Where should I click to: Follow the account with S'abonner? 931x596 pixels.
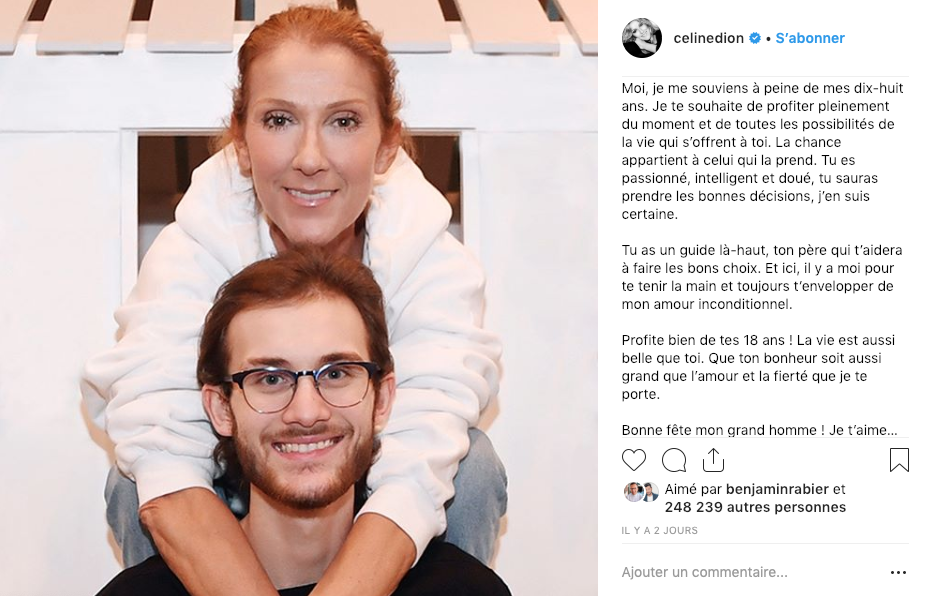(x=810, y=38)
